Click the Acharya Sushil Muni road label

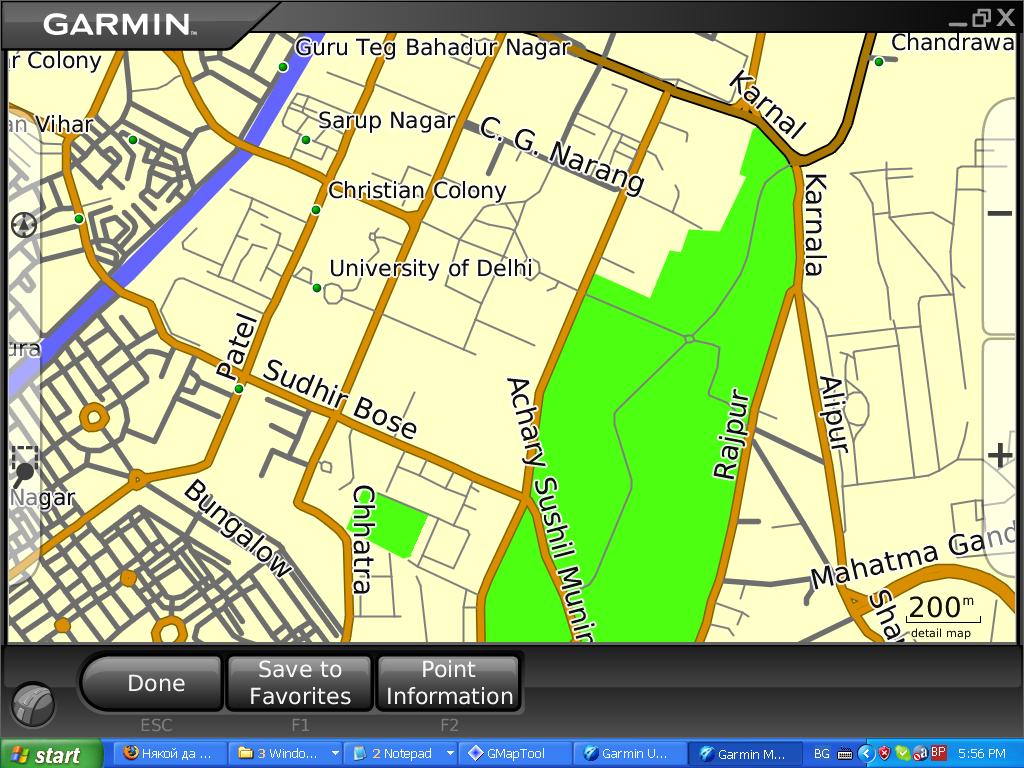click(x=552, y=509)
